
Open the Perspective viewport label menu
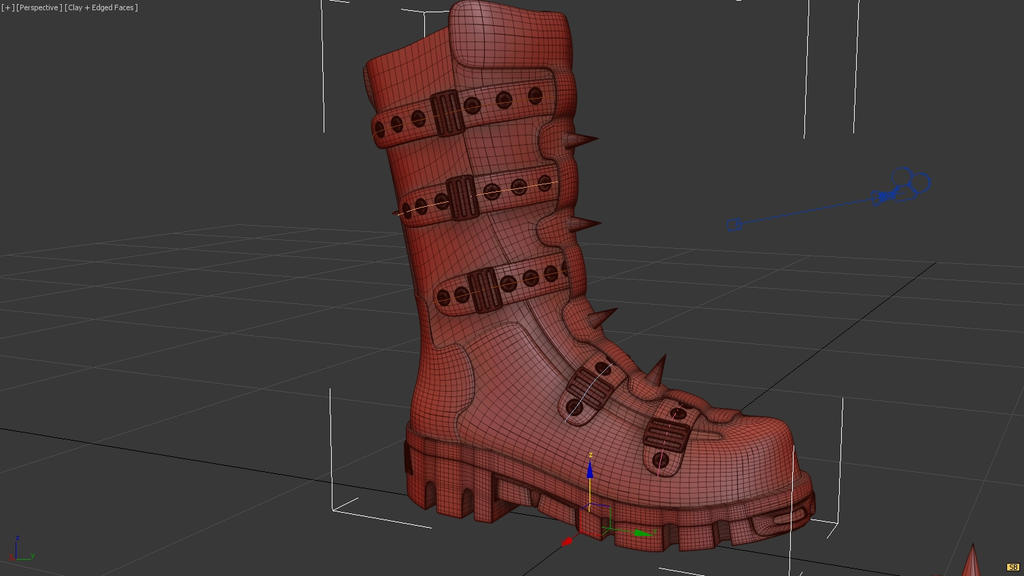39,8
